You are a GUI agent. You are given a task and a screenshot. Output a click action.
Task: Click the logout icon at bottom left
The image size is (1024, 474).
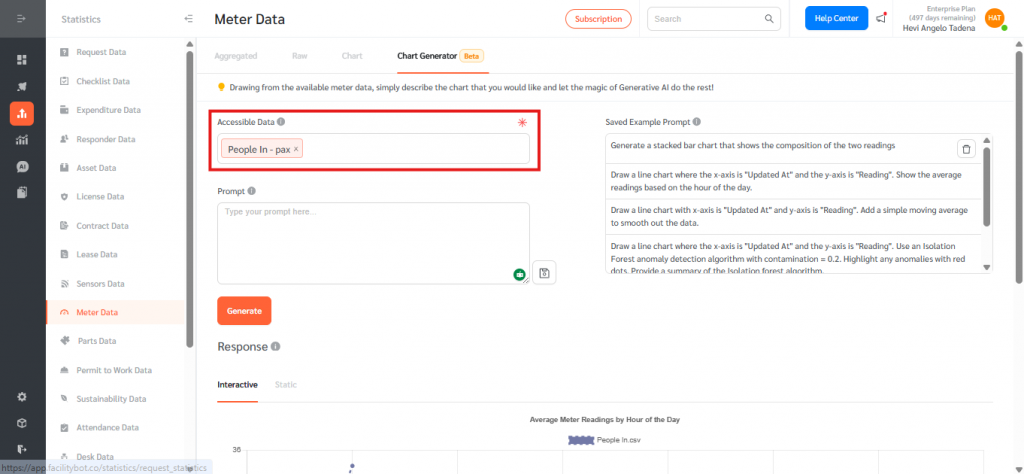coord(22,449)
